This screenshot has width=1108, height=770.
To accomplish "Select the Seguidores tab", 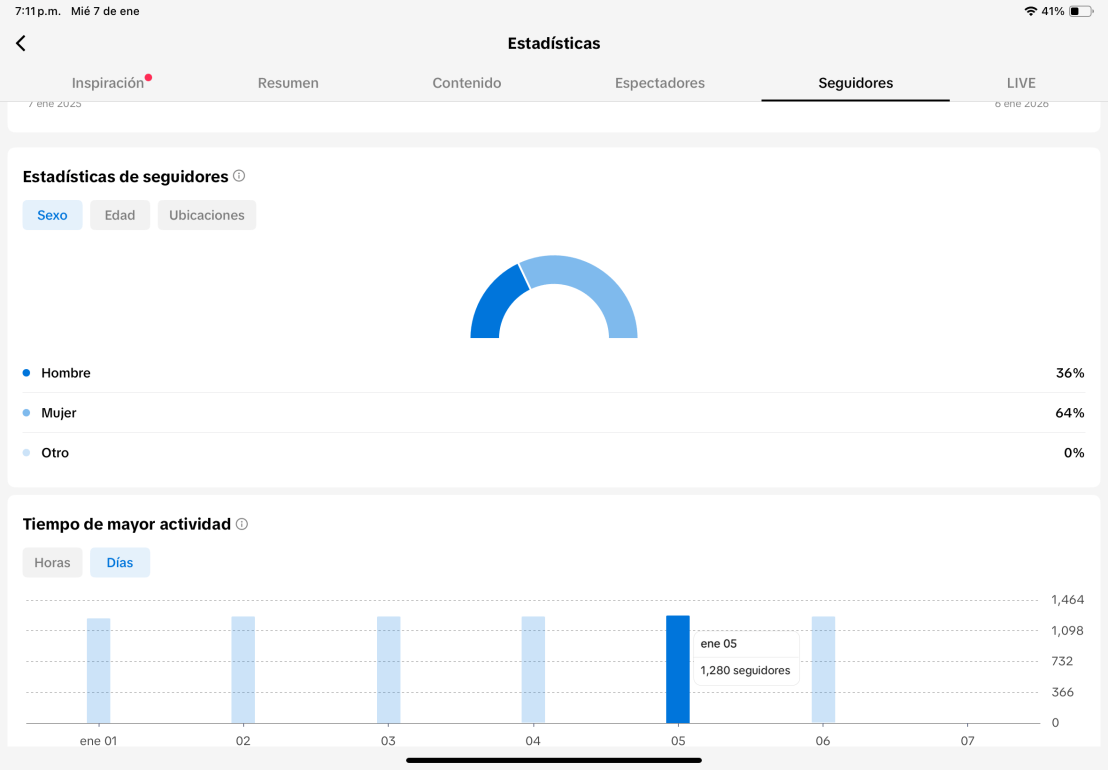I will tap(855, 83).
